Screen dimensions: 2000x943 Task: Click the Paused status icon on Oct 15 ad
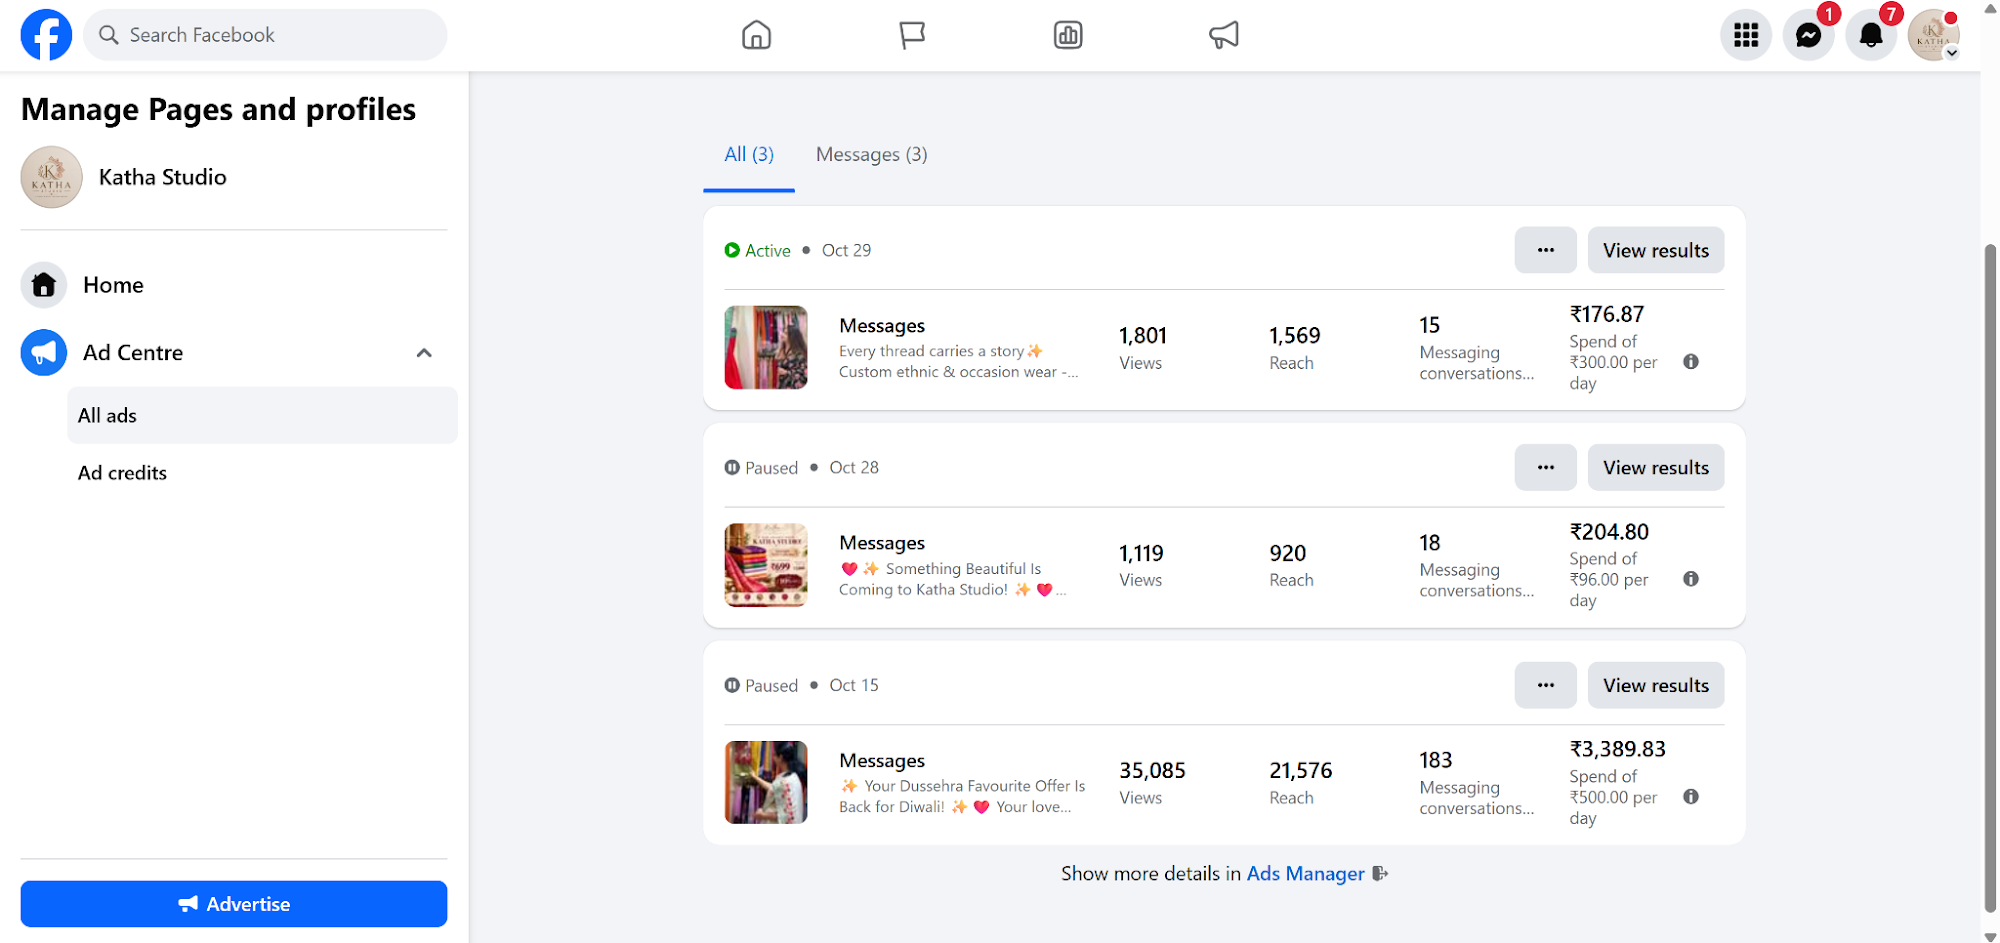point(732,685)
